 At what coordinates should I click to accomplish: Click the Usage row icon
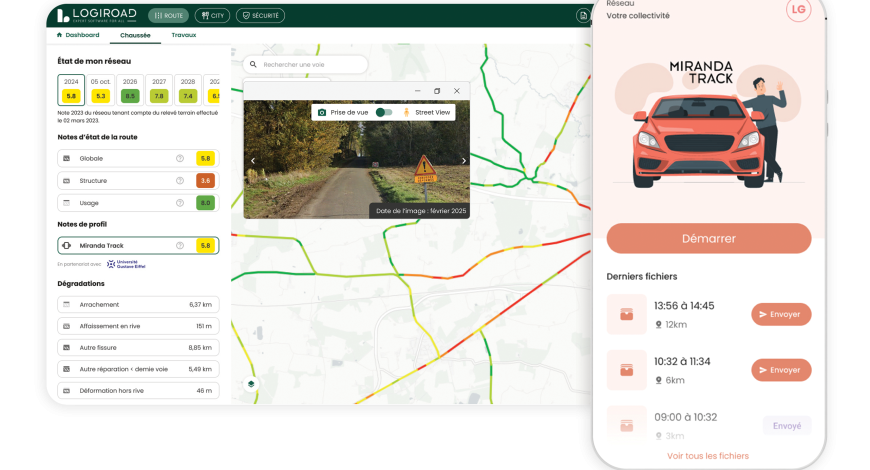pyautogui.click(x=67, y=203)
